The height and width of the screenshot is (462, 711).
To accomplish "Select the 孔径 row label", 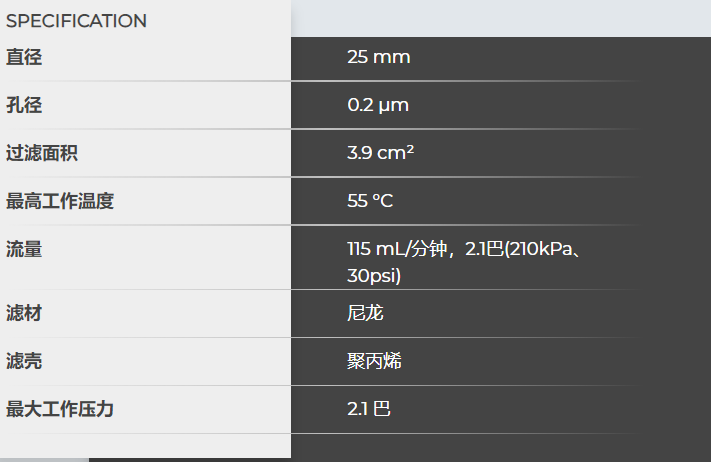I will coord(24,105).
